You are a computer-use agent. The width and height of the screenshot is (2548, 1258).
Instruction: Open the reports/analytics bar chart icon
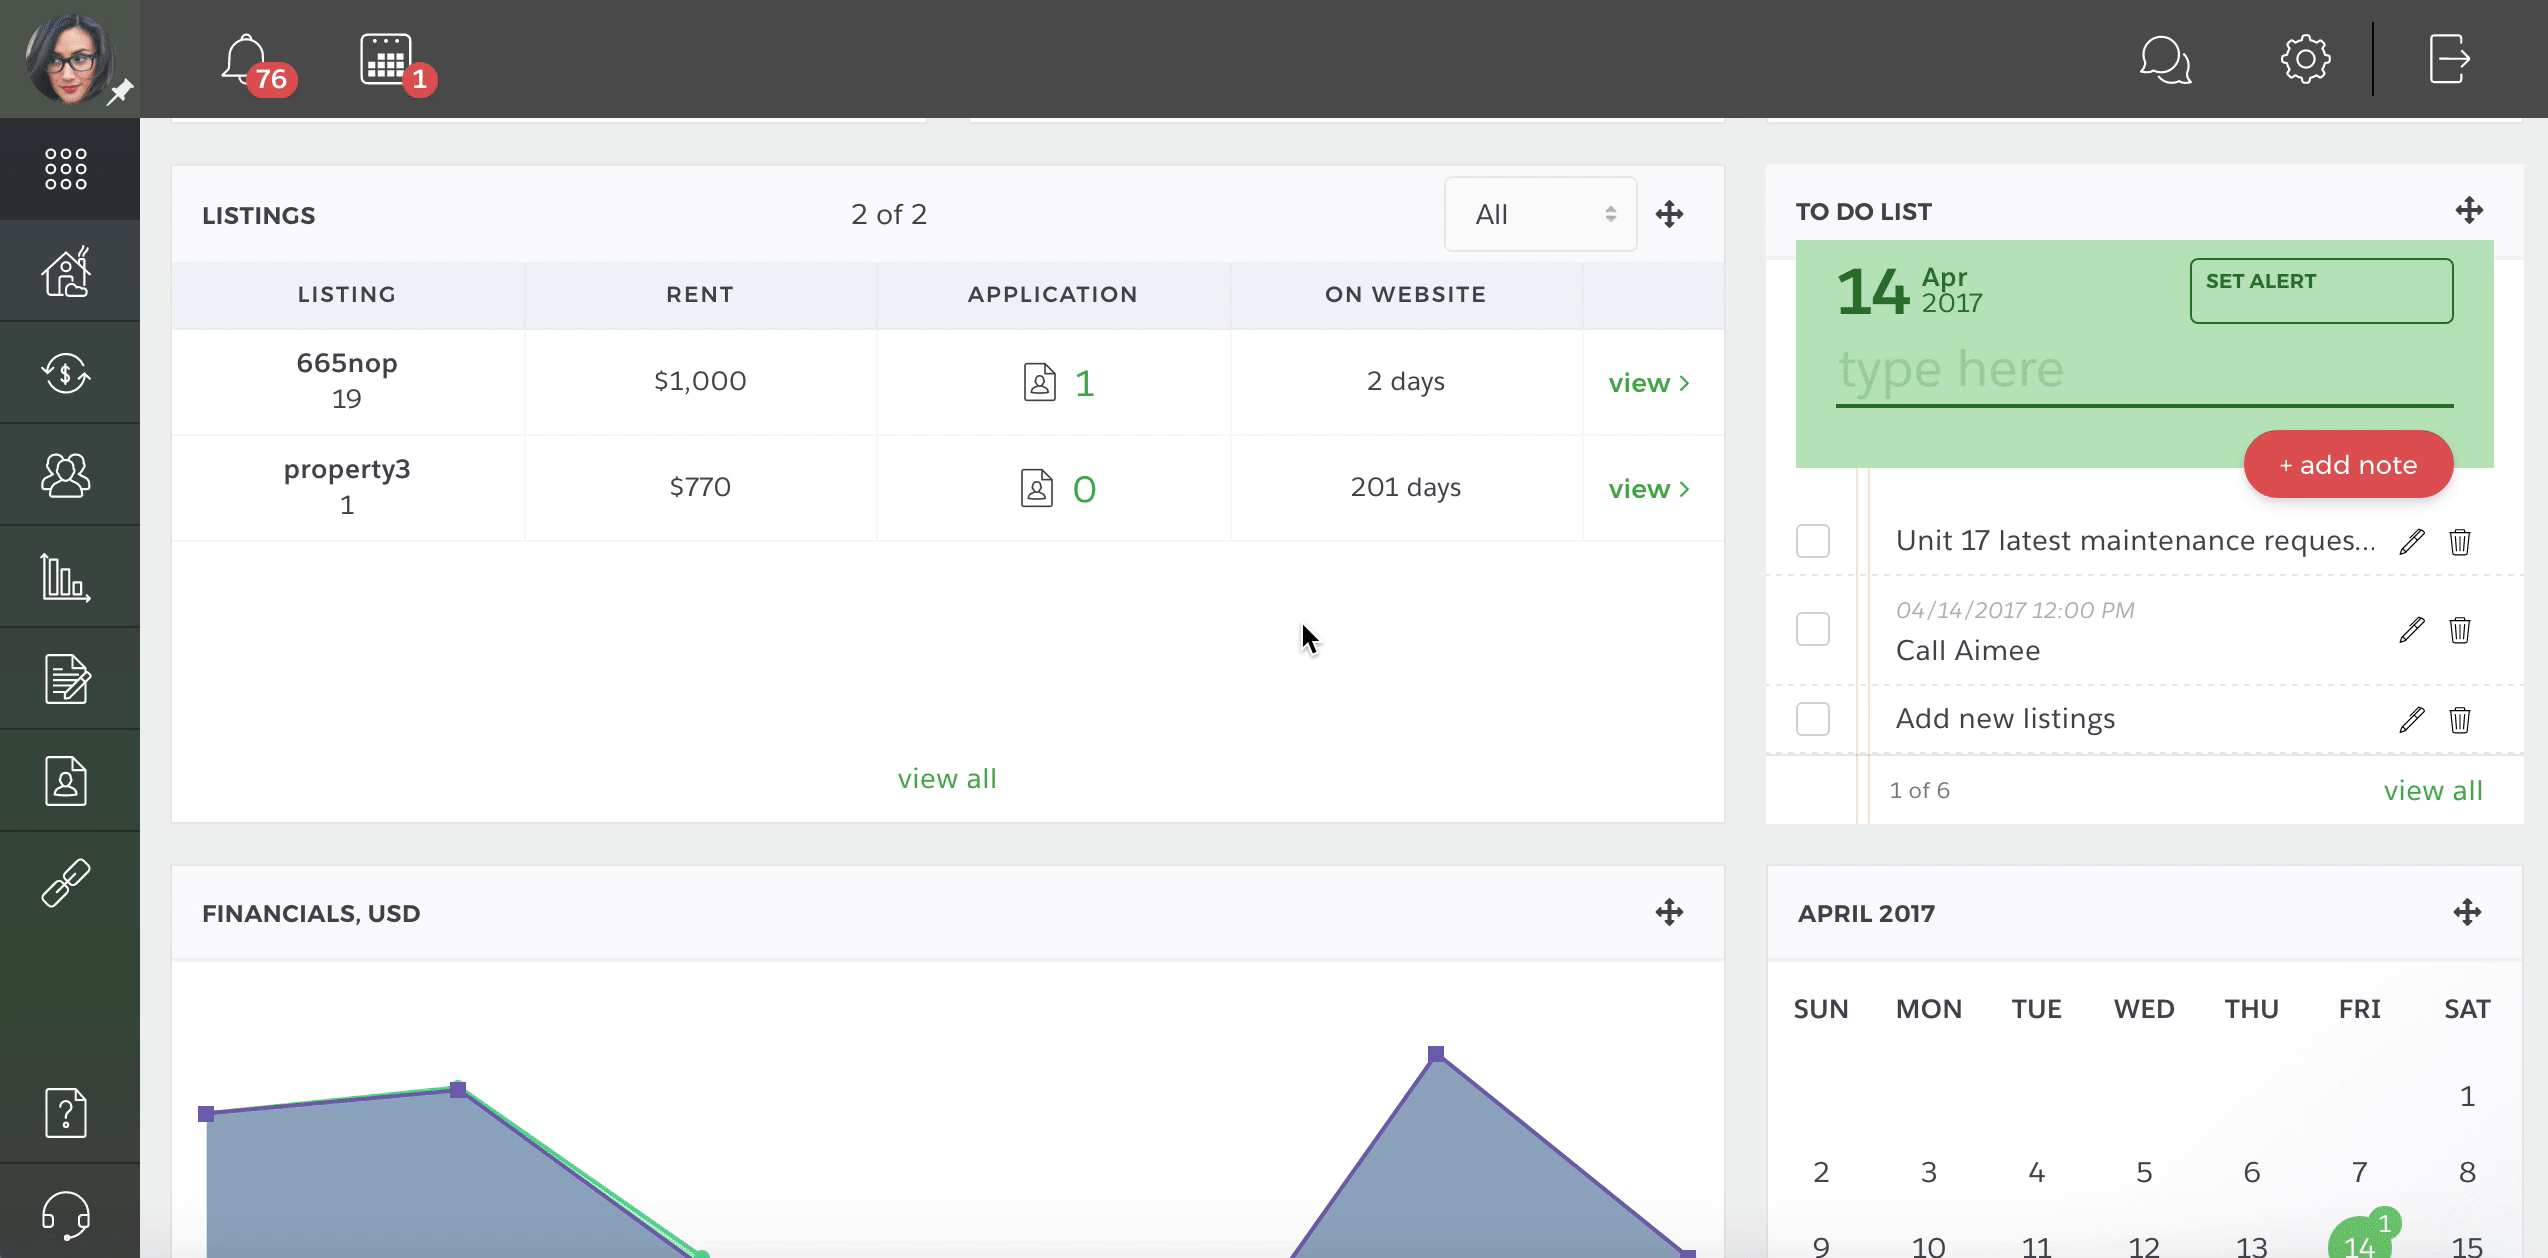tap(67, 577)
